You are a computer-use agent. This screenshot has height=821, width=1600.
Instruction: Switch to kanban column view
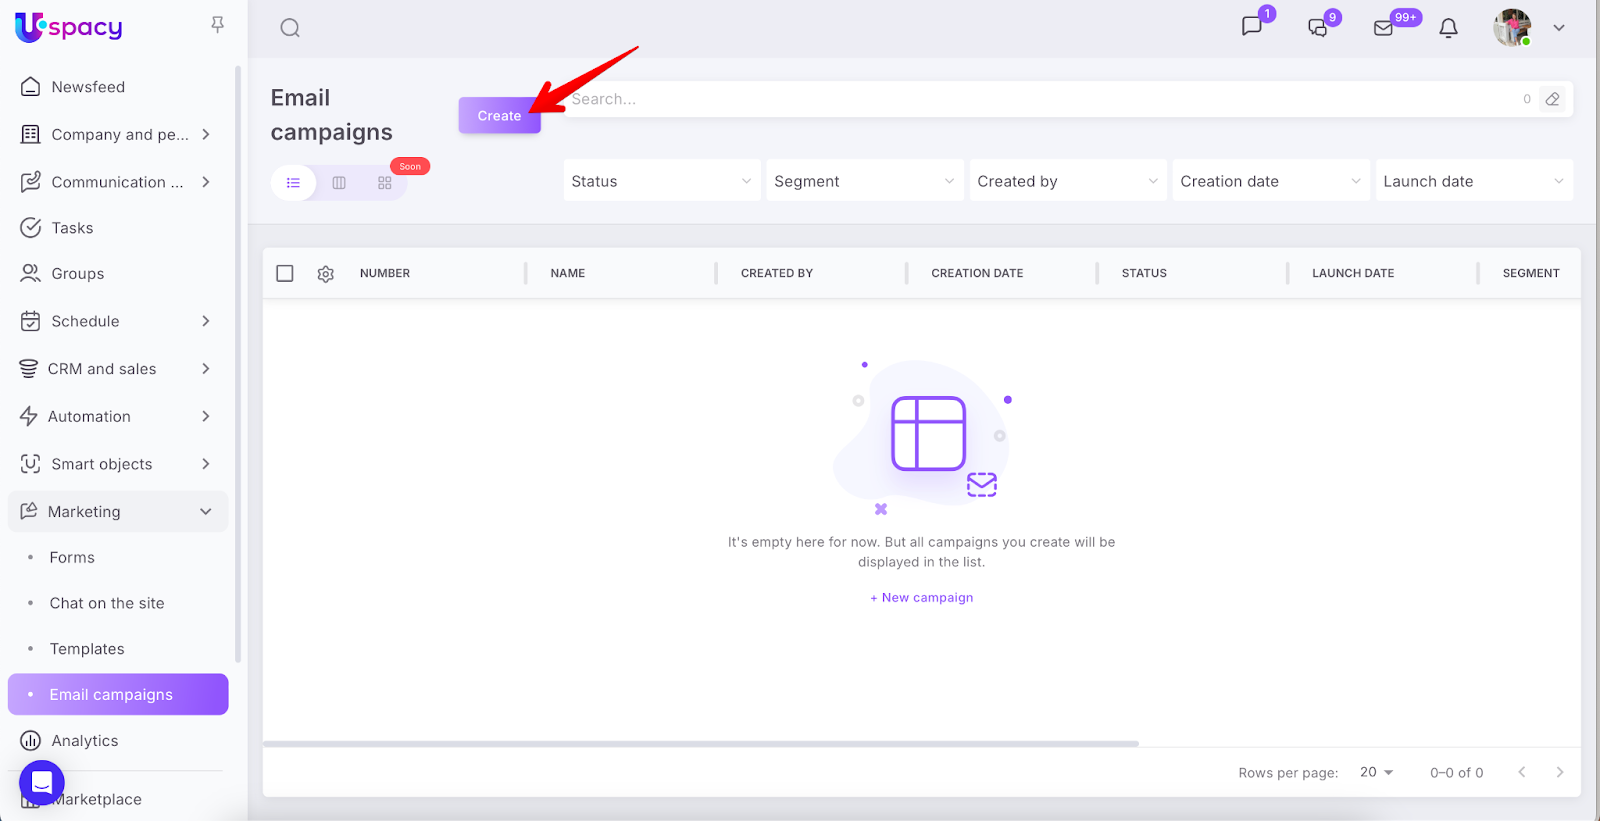pos(339,183)
